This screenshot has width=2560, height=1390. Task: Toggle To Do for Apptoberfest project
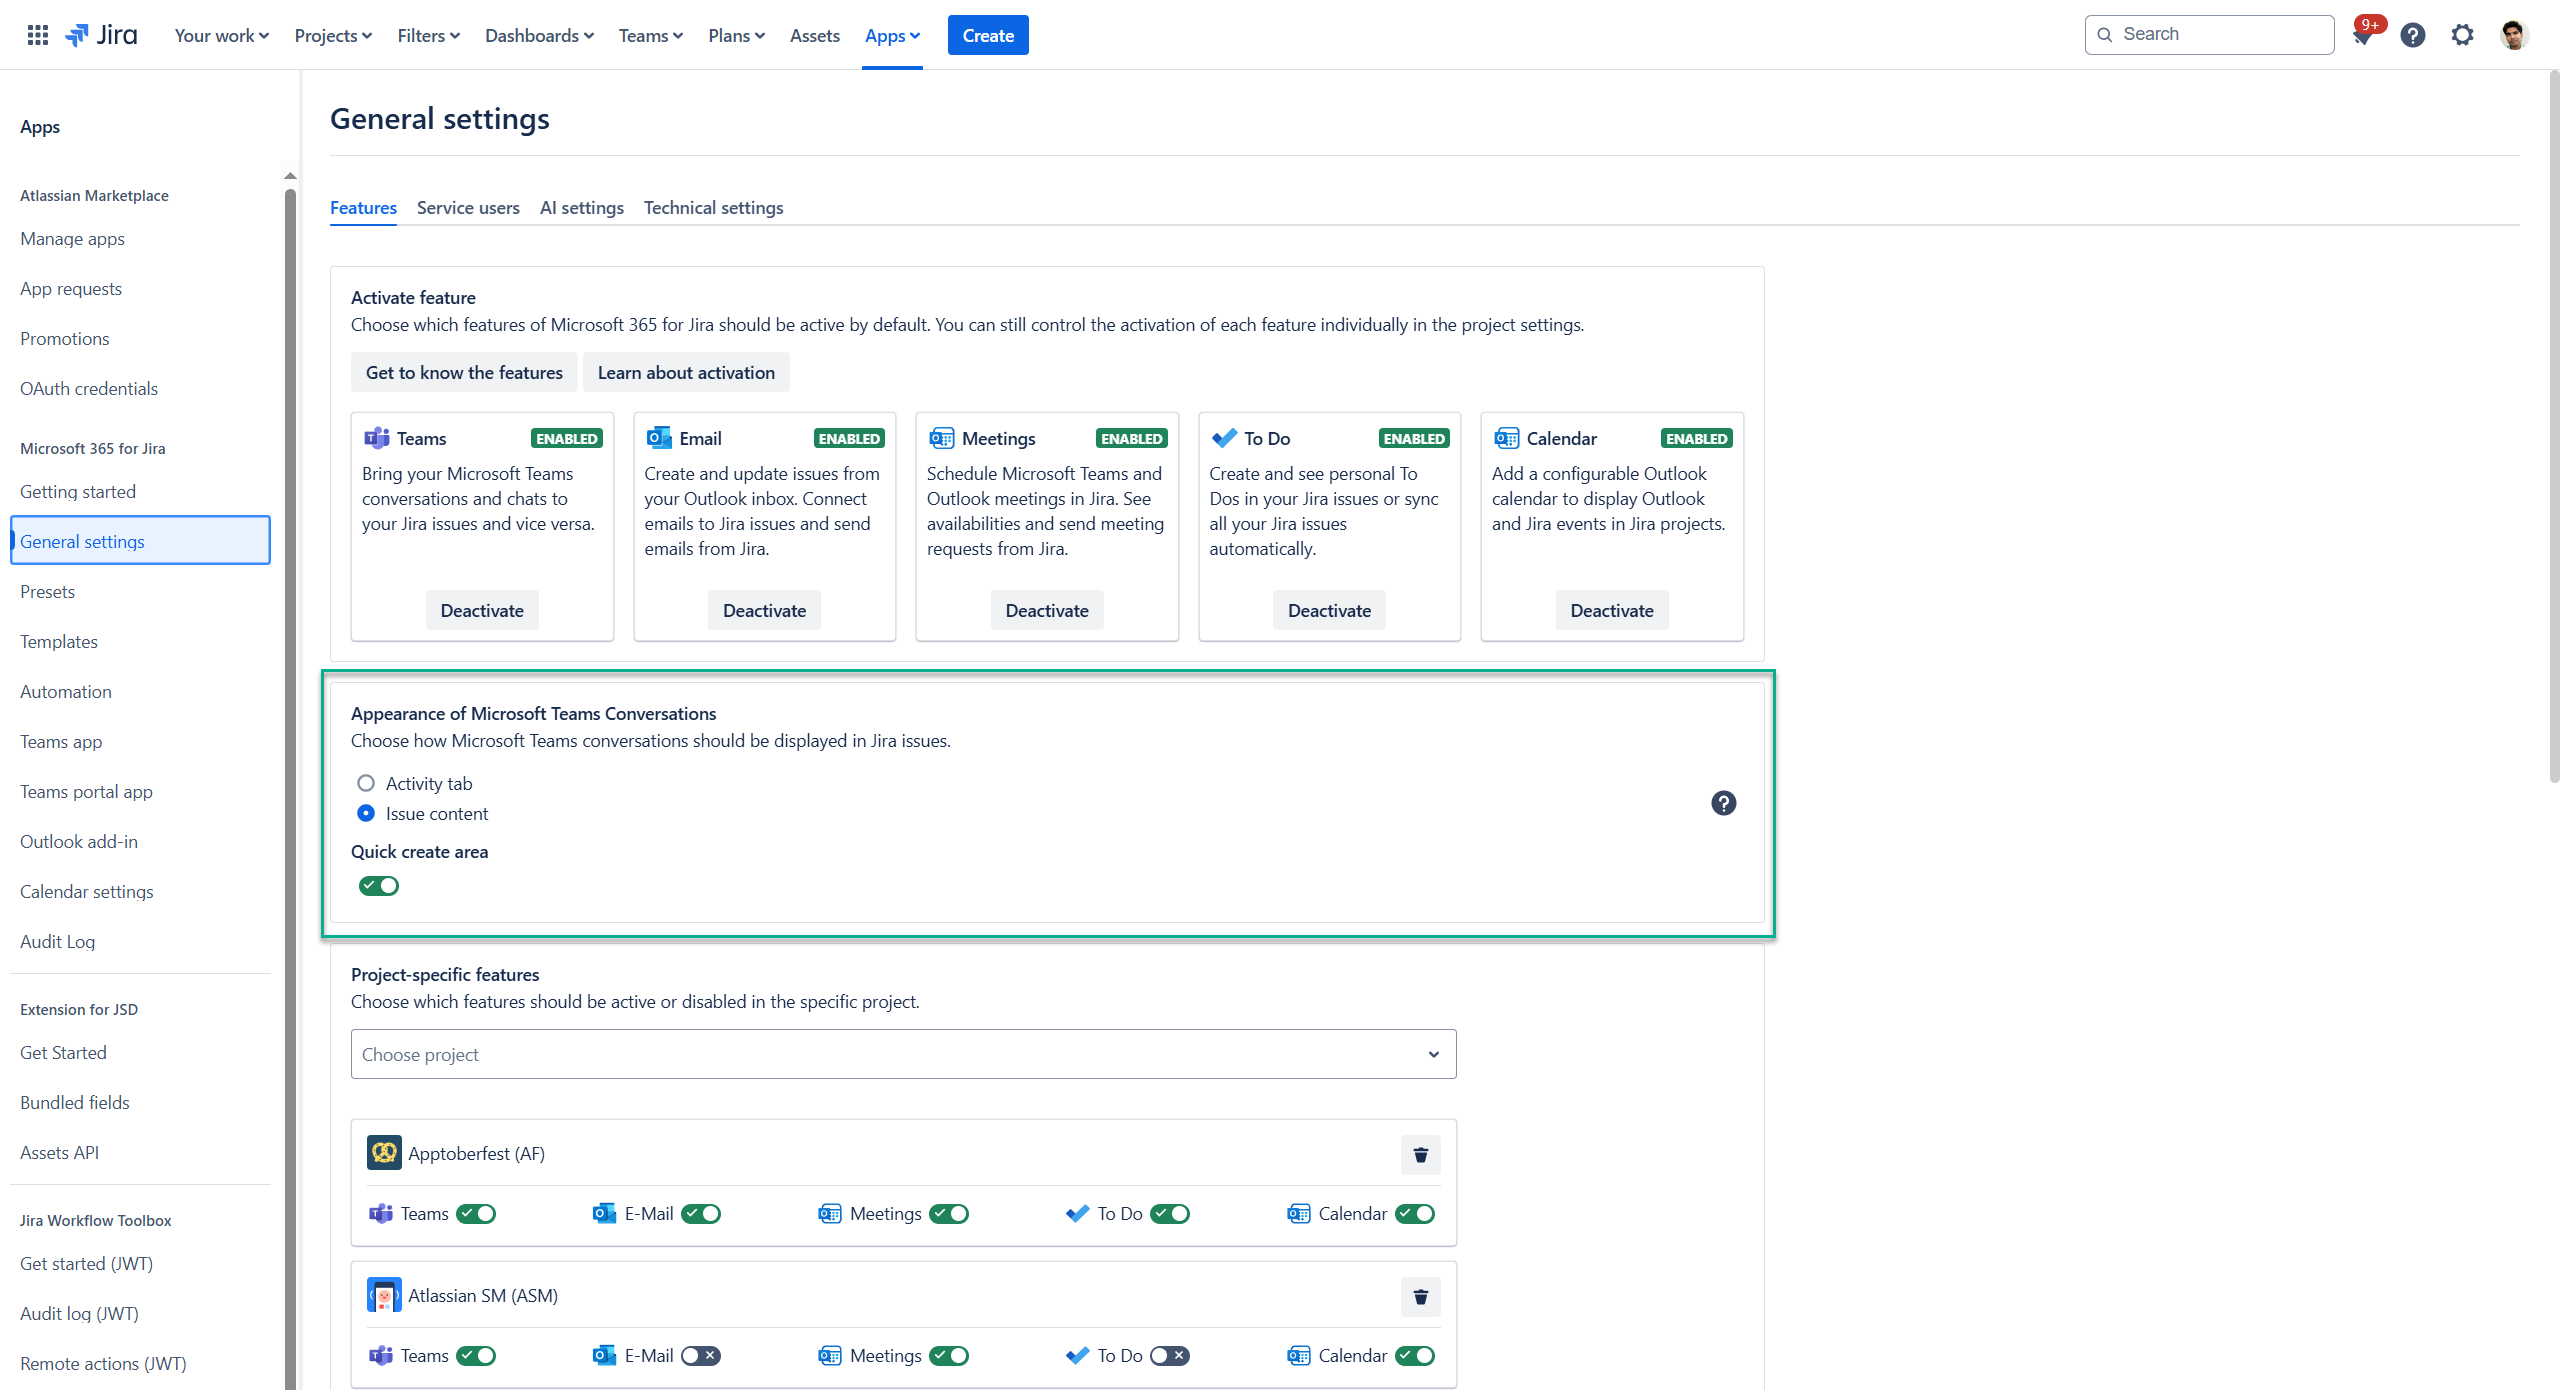[1170, 1213]
